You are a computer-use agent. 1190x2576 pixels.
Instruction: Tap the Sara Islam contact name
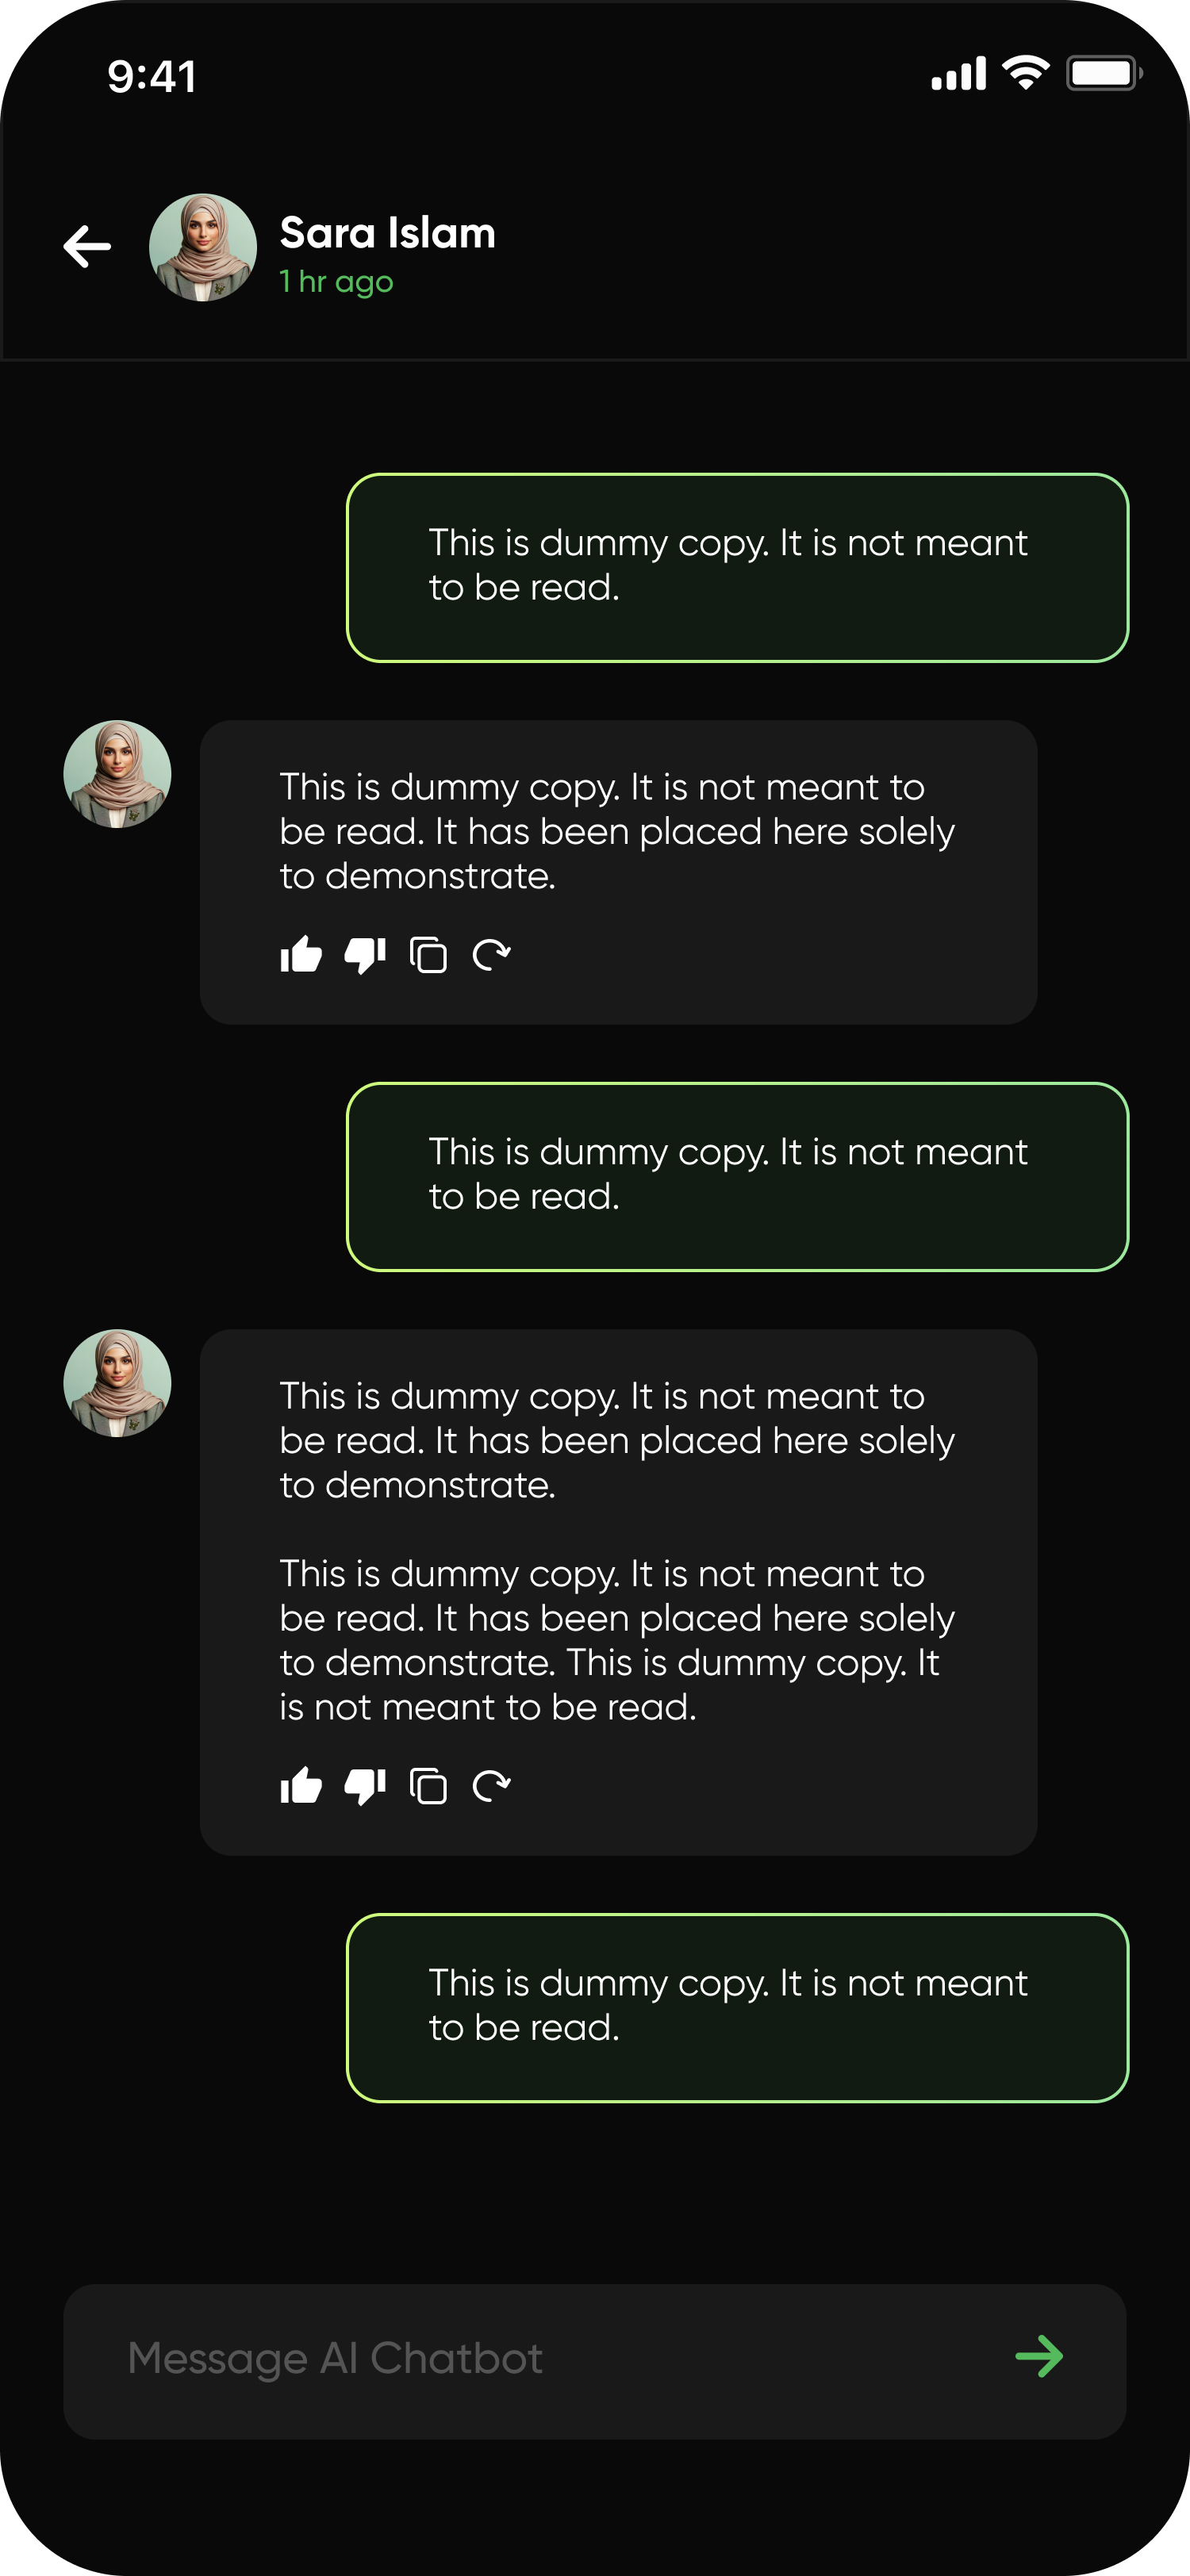tap(387, 232)
